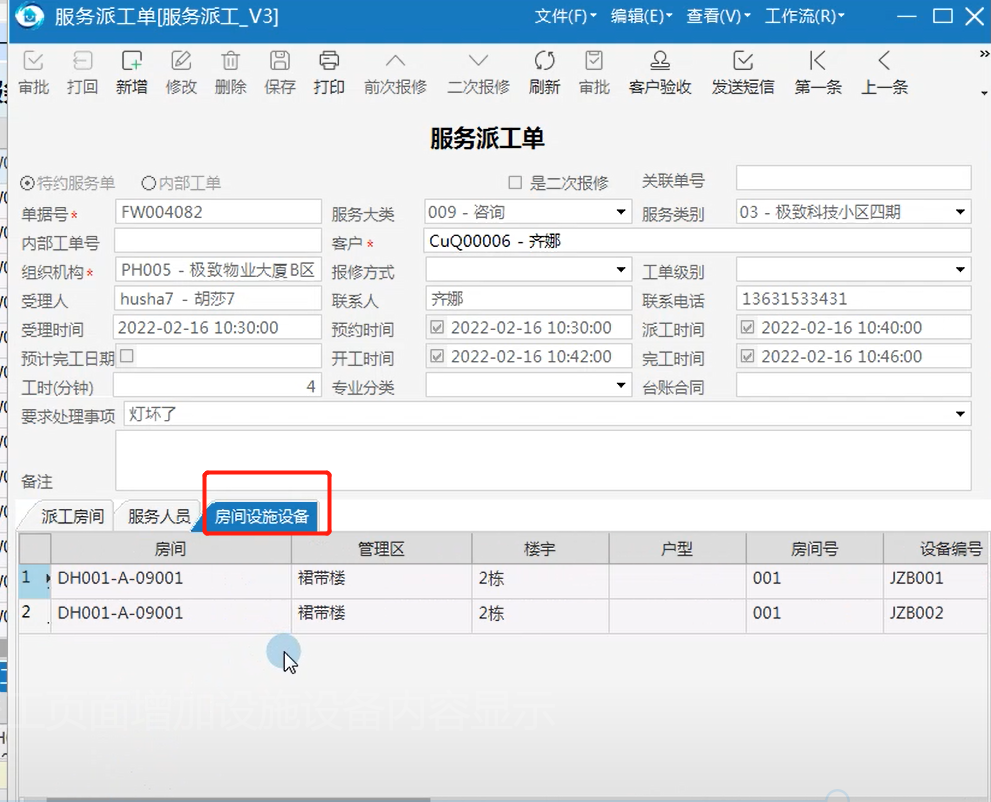
Task: Click the 工时(分钟) field
Action: (x=217, y=385)
